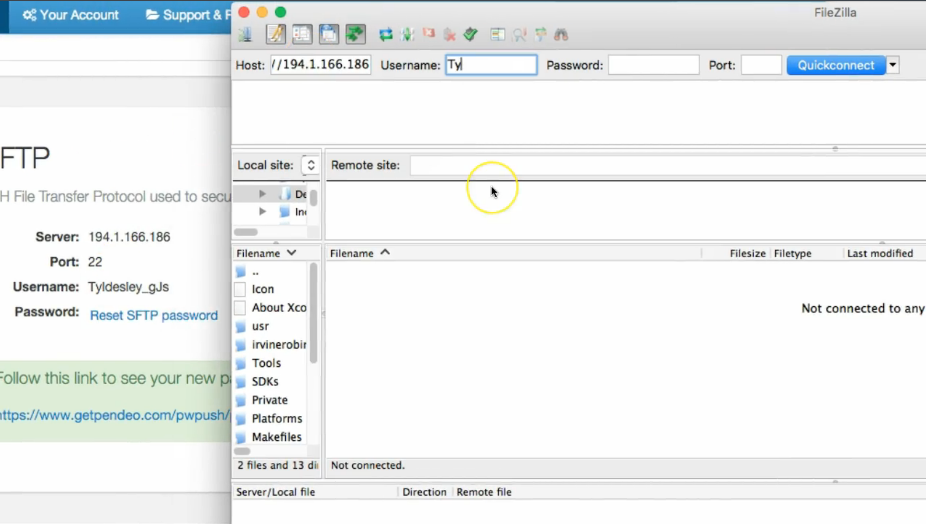Sort remote list by Last modified
The height and width of the screenshot is (524, 926).
880,253
